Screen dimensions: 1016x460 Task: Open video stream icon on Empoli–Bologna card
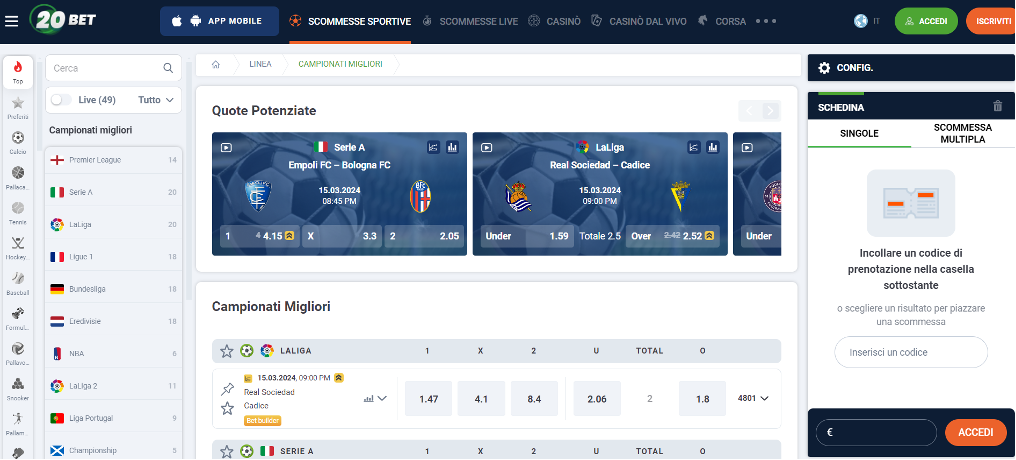226,148
